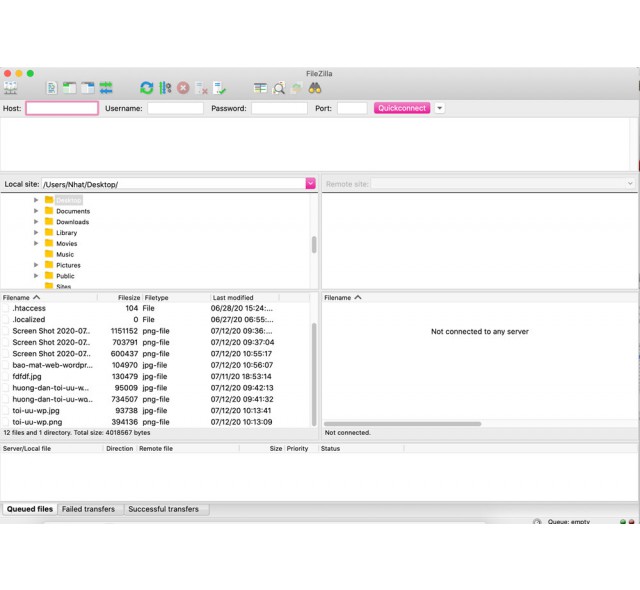Switch to Successful transfers tab
Image resolution: width=640 pixels, height=590 pixels.
(164, 509)
